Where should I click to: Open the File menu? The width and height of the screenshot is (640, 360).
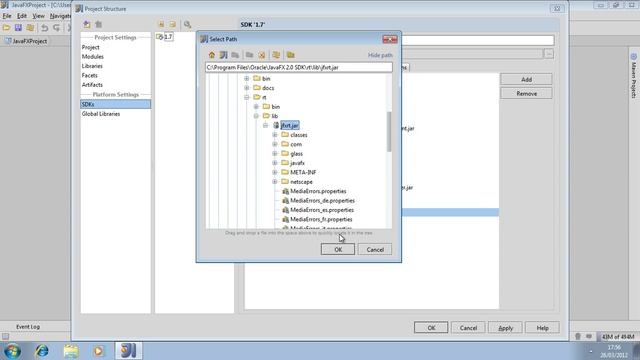point(7,16)
